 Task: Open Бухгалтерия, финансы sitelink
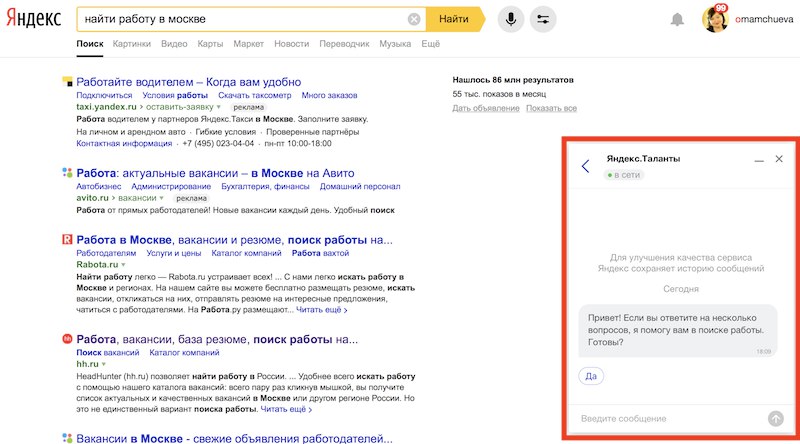coord(265,187)
